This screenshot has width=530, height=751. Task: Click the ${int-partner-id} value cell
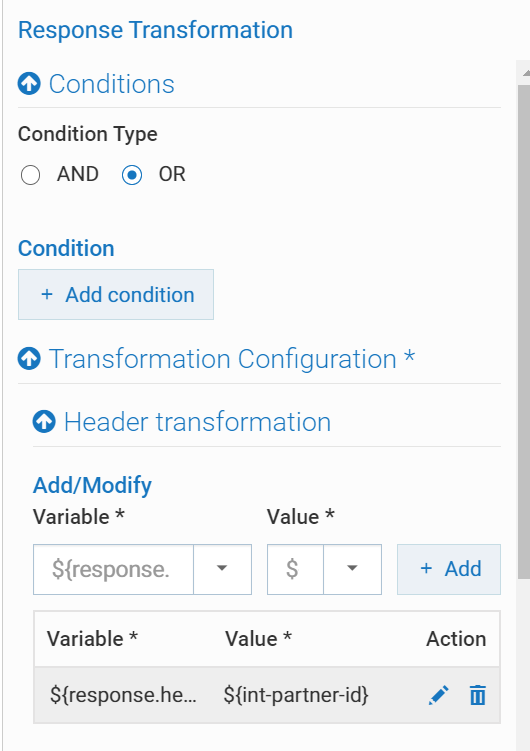pyautogui.click(x=296, y=695)
